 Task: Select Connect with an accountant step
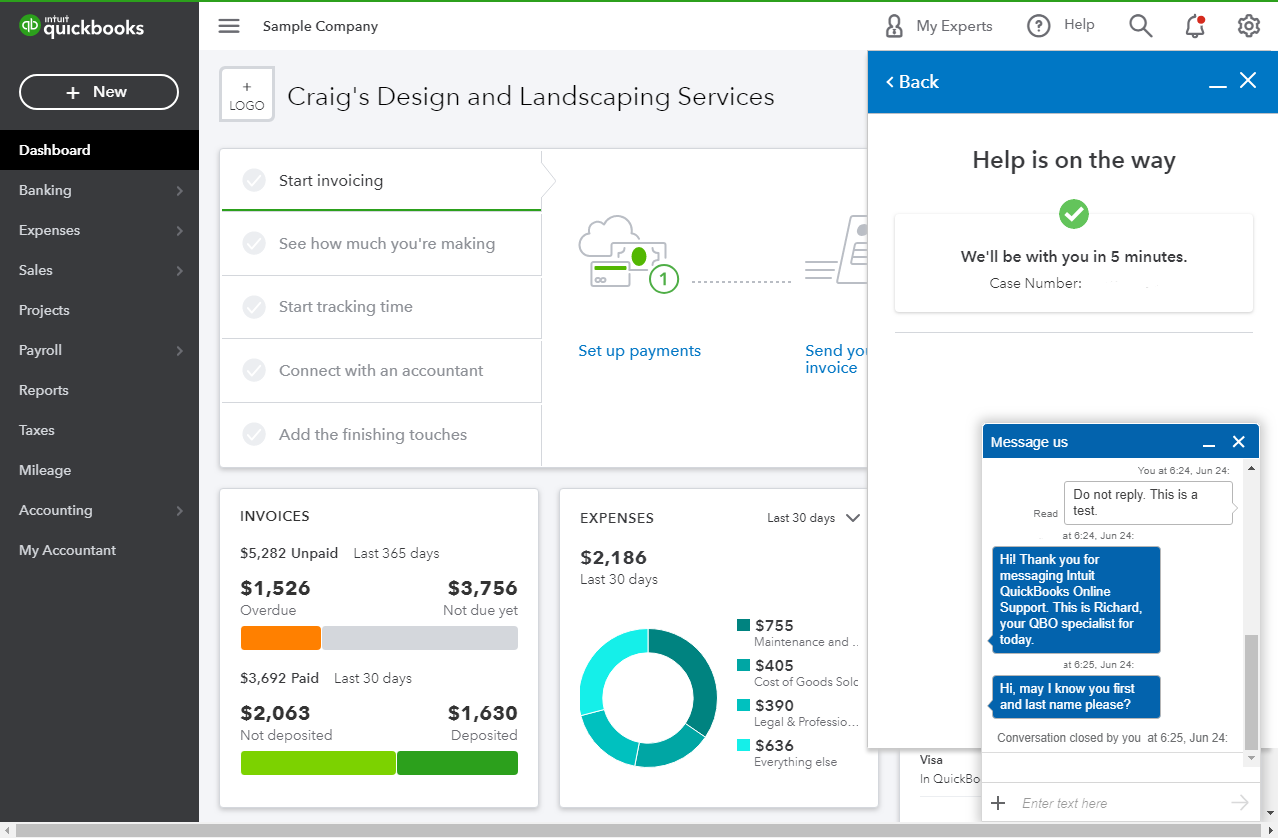tap(381, 371)
